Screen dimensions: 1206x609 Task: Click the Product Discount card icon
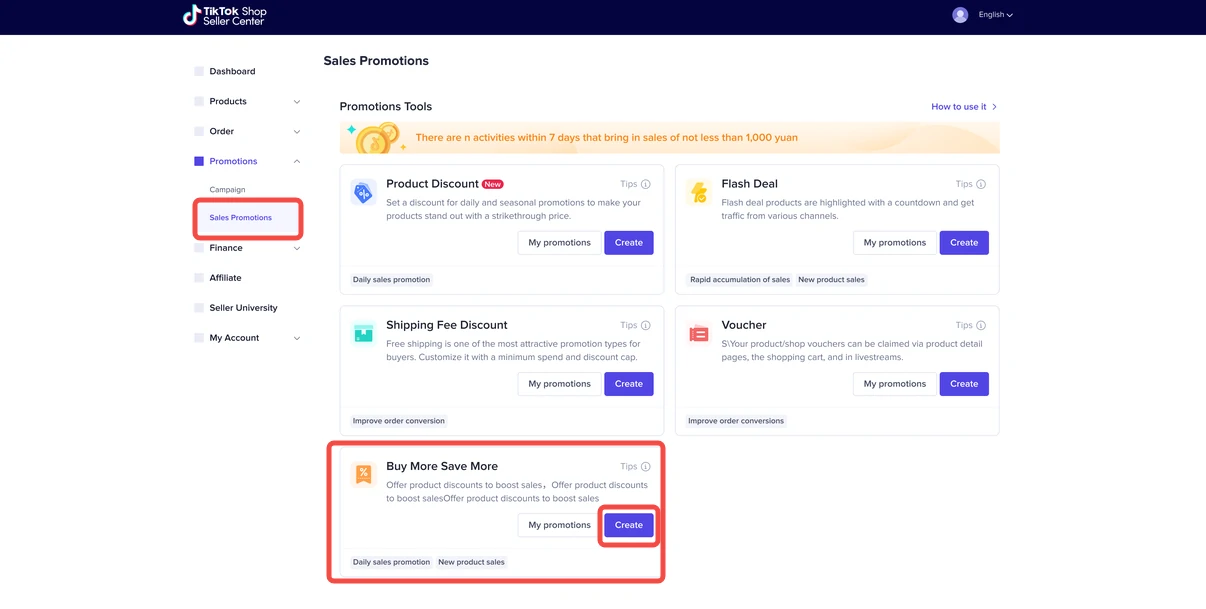pos(364,192)
